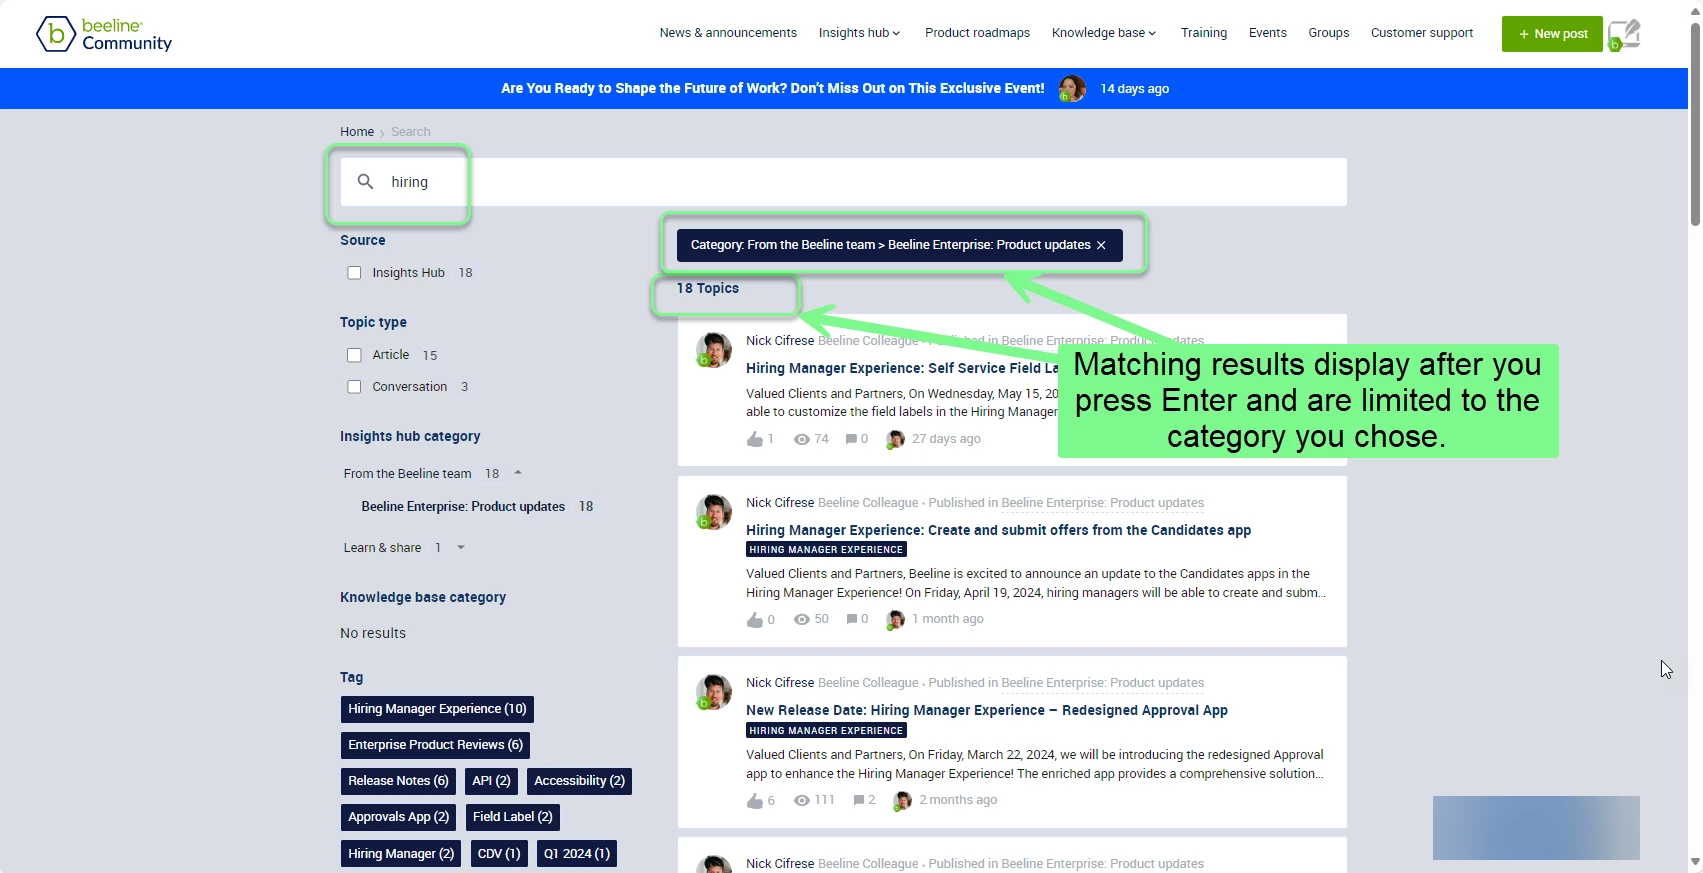
Task: Open the user profile avatar icon
Action: point(1624,34)
